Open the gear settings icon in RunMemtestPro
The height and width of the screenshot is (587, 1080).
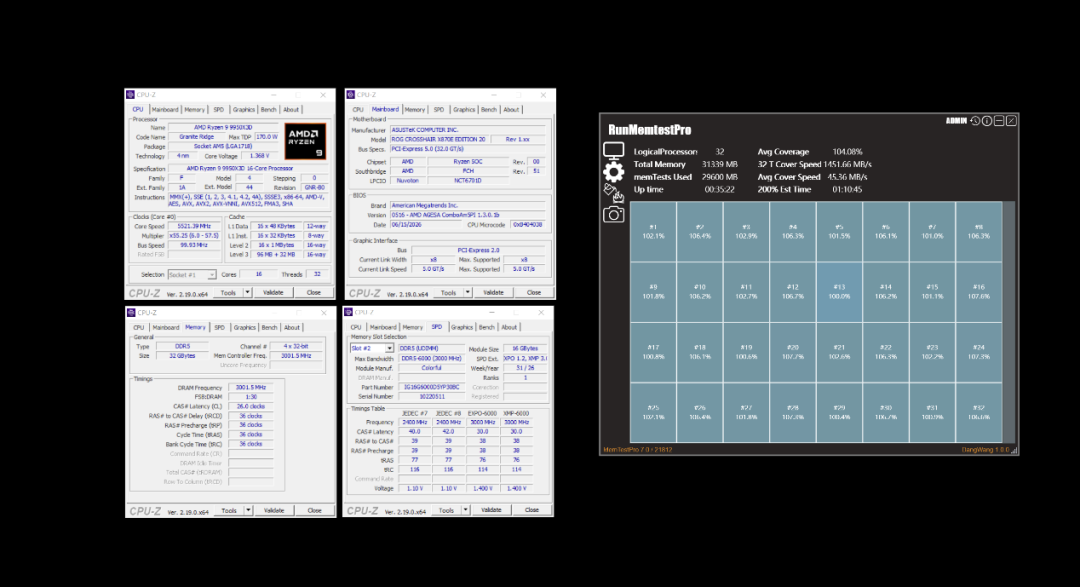click(x=614, y=172)
